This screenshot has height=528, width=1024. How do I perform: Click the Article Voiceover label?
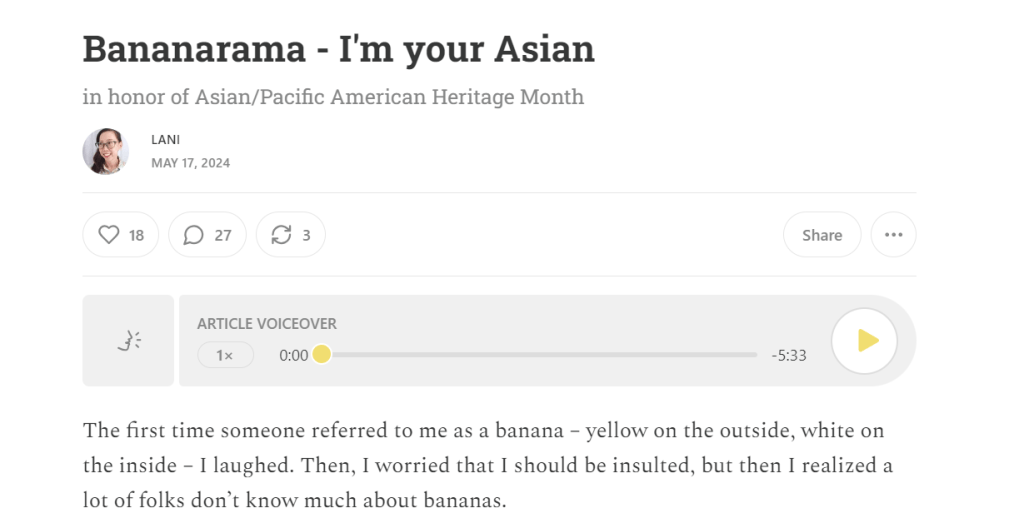pos(266,324)
